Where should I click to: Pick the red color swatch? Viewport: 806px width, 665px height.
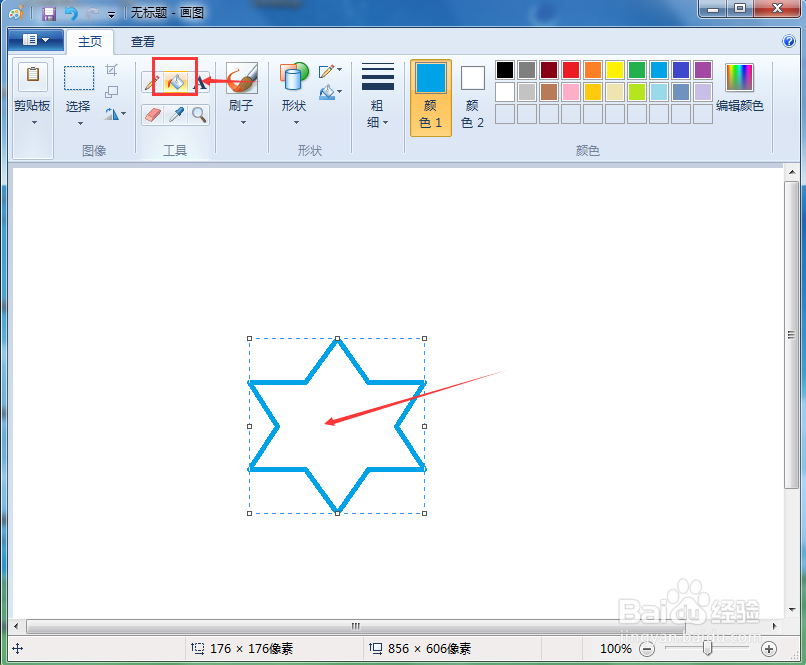tap(571, 70)
